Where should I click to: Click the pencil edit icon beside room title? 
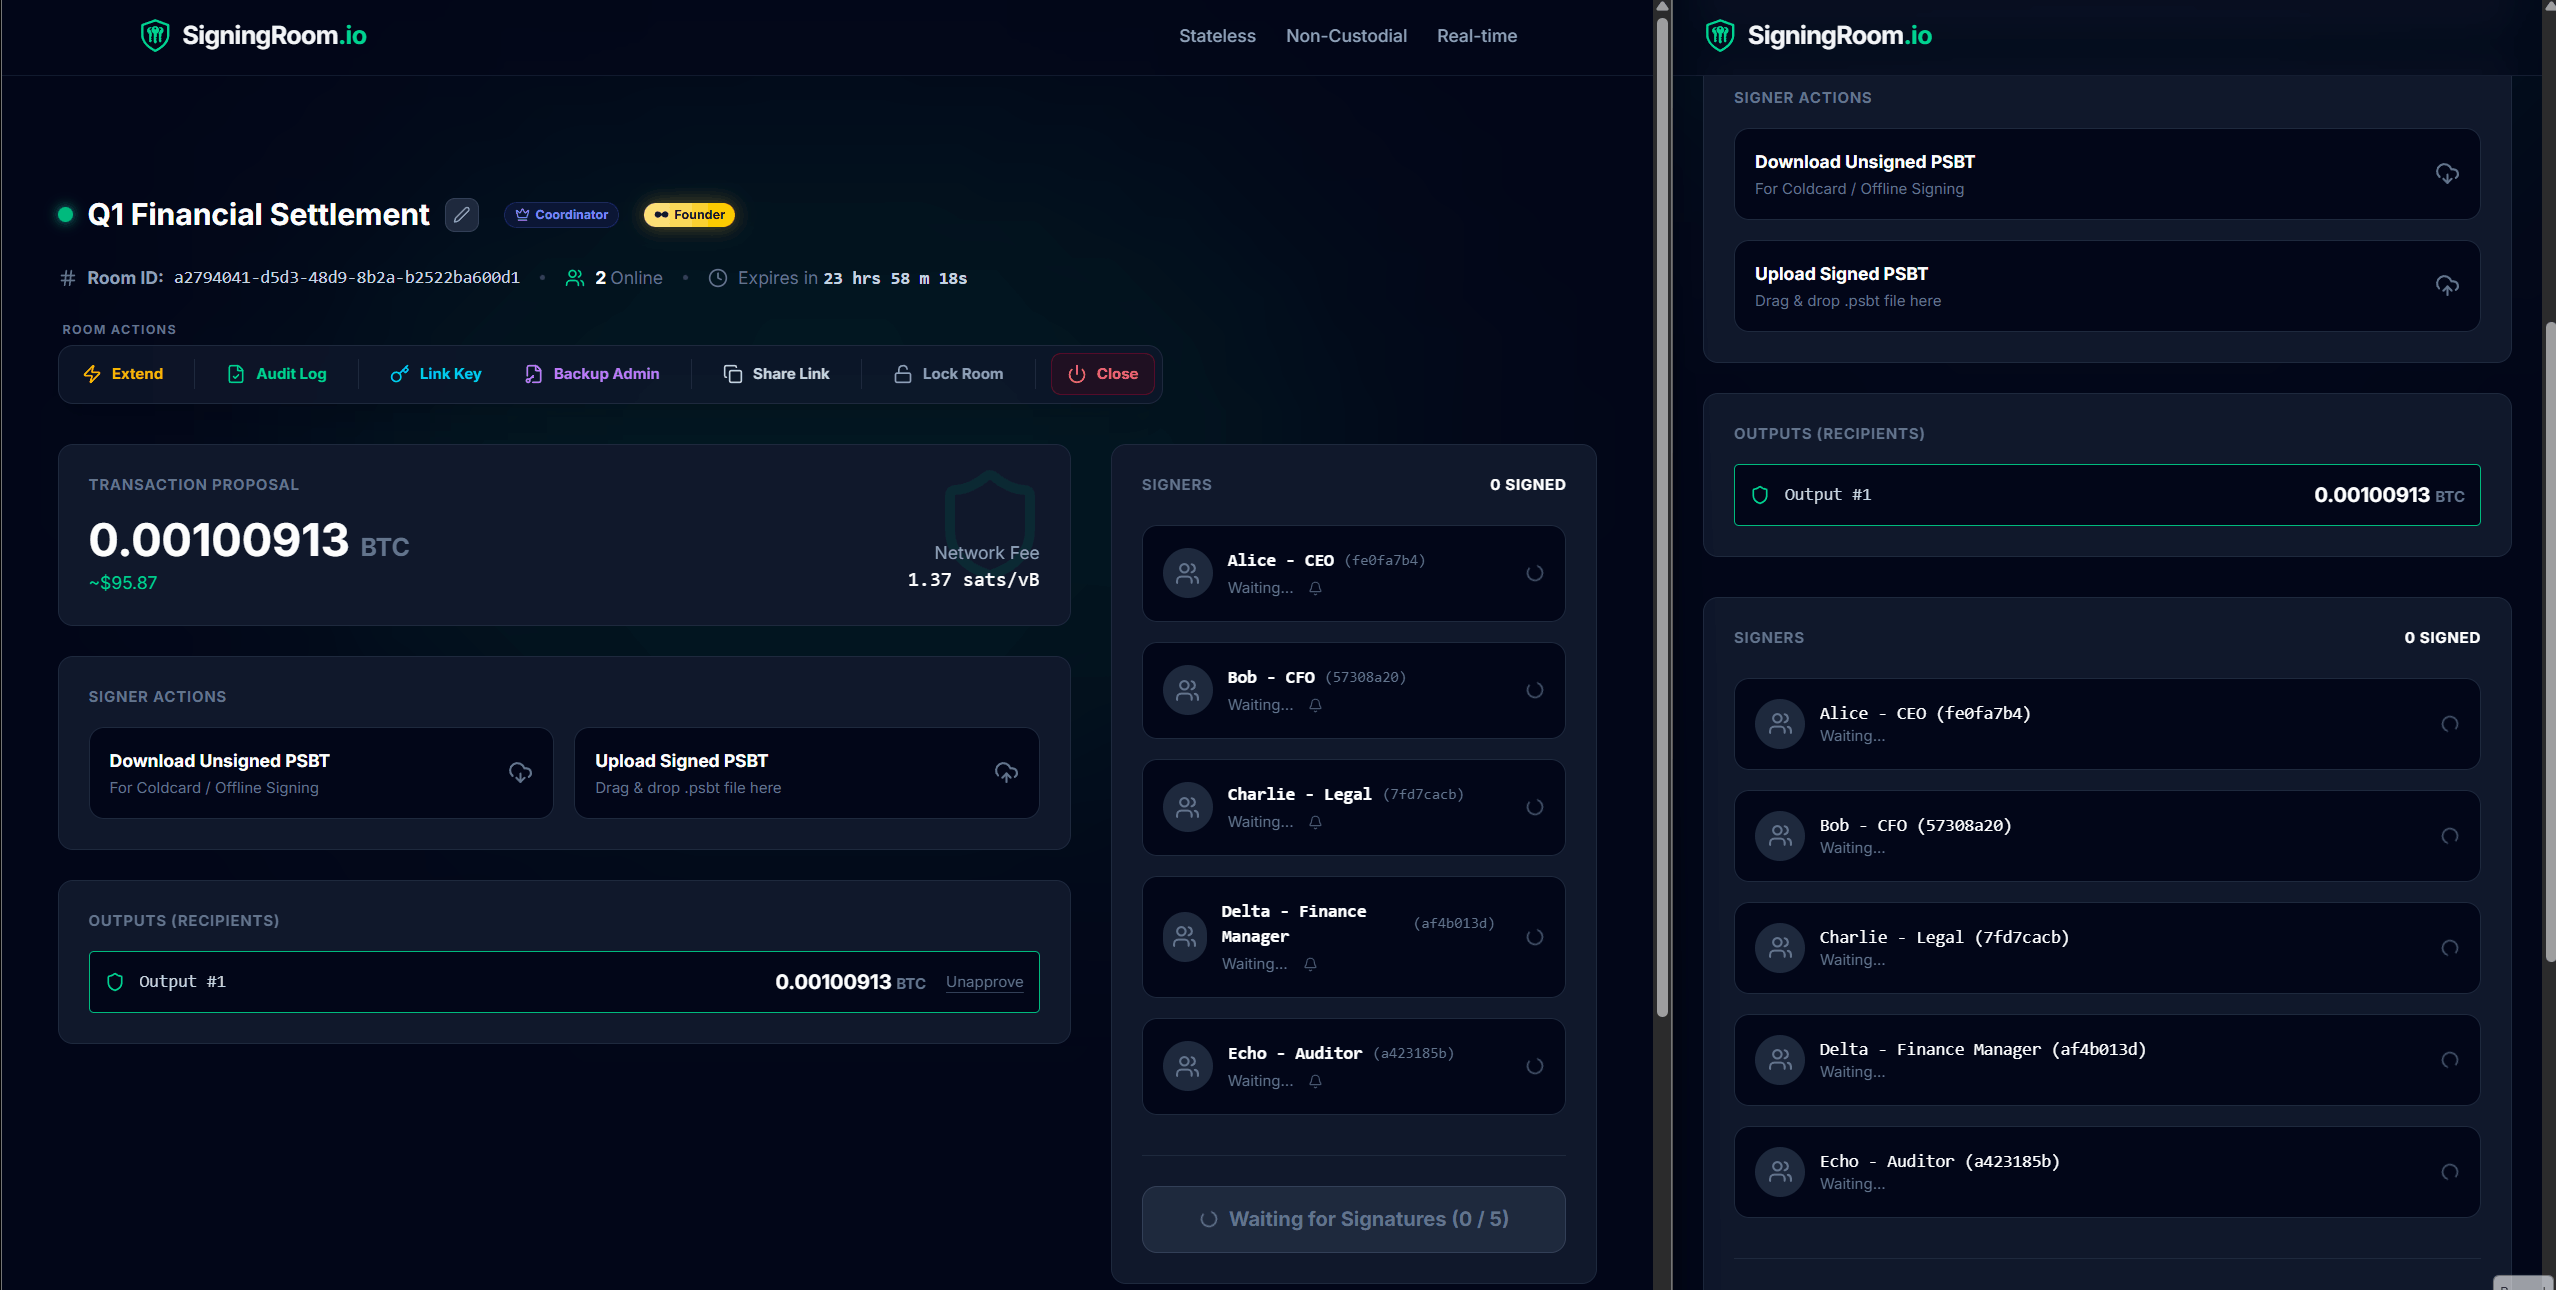461,215
